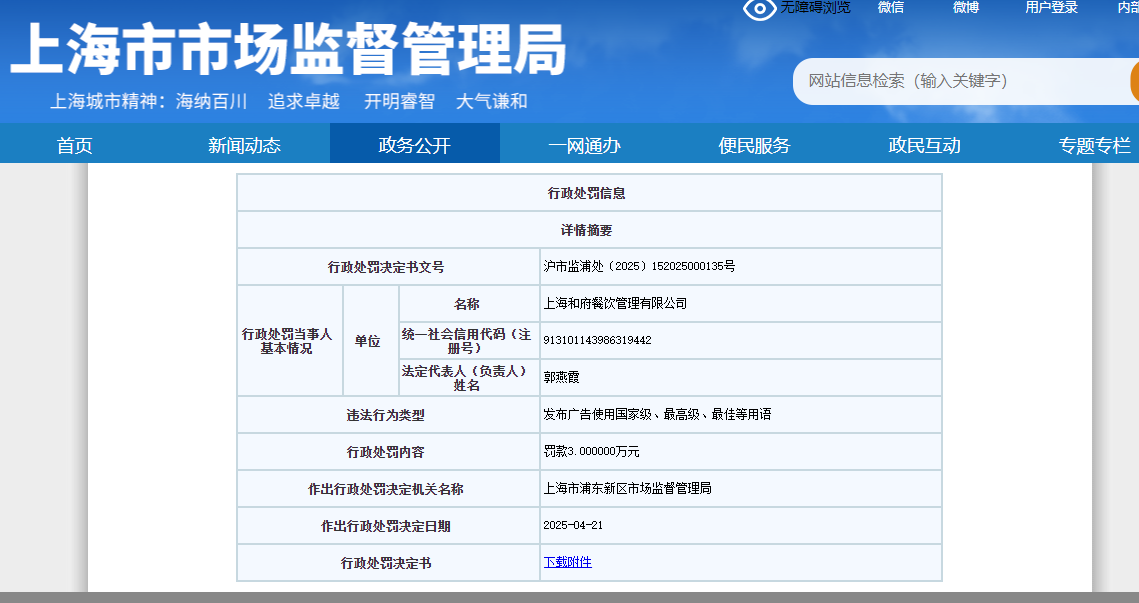Click the decision date 2025-04-21
Viewport: 1139px width, 603px height.
[573, 525]
